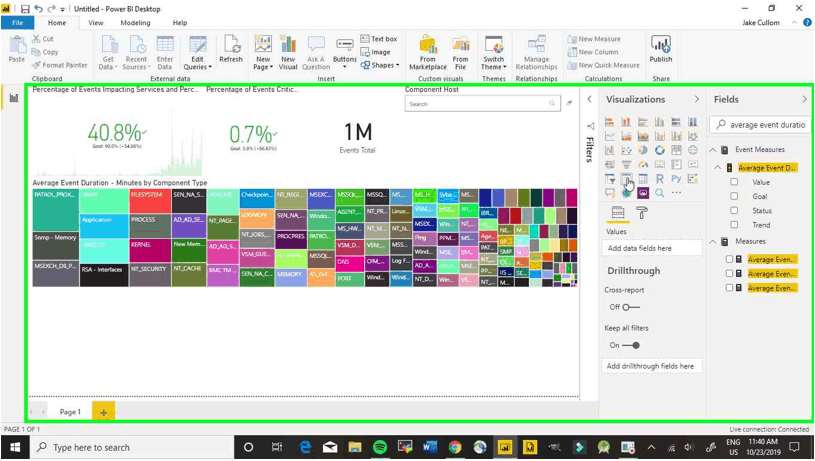Choose the waterfall chart visual
815x461 pixels.
point(610,150)
